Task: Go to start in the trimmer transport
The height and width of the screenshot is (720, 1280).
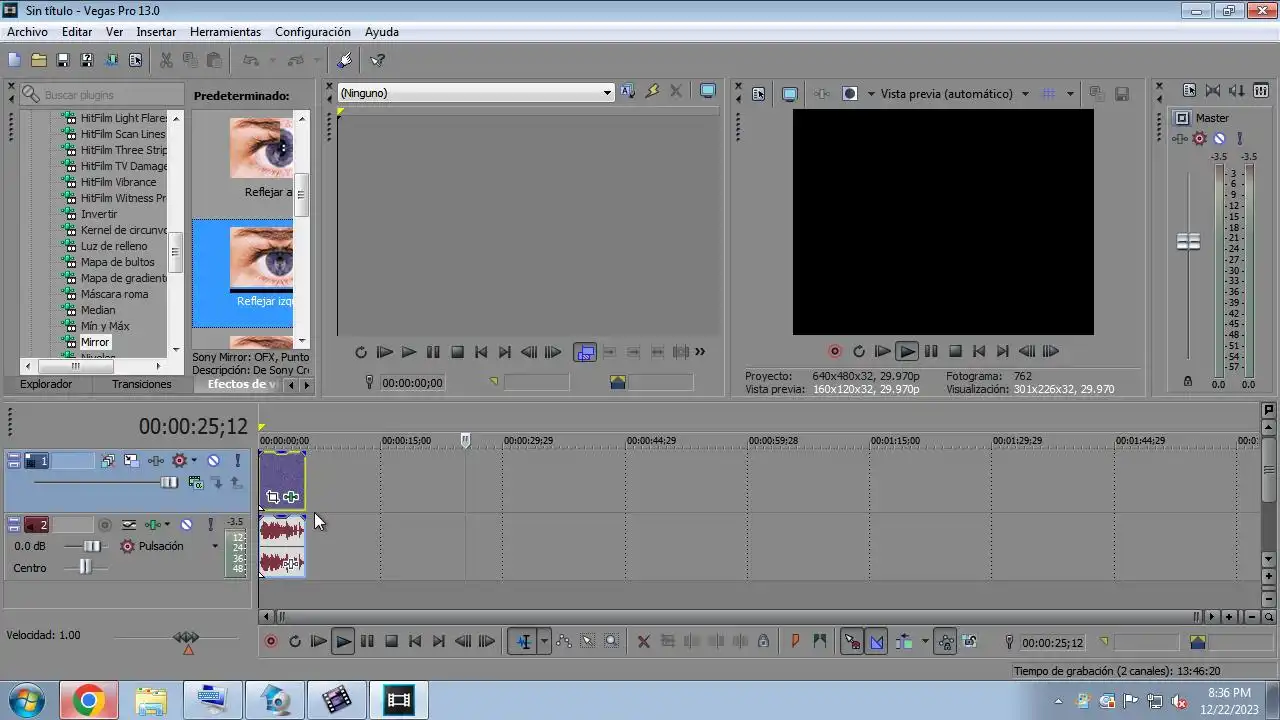Action: click(x=481, y=352)
